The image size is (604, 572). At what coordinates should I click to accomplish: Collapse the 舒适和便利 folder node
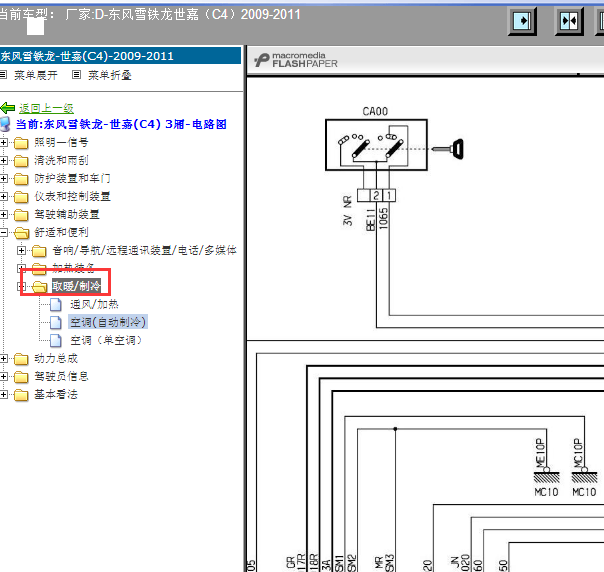pos(3,232)
